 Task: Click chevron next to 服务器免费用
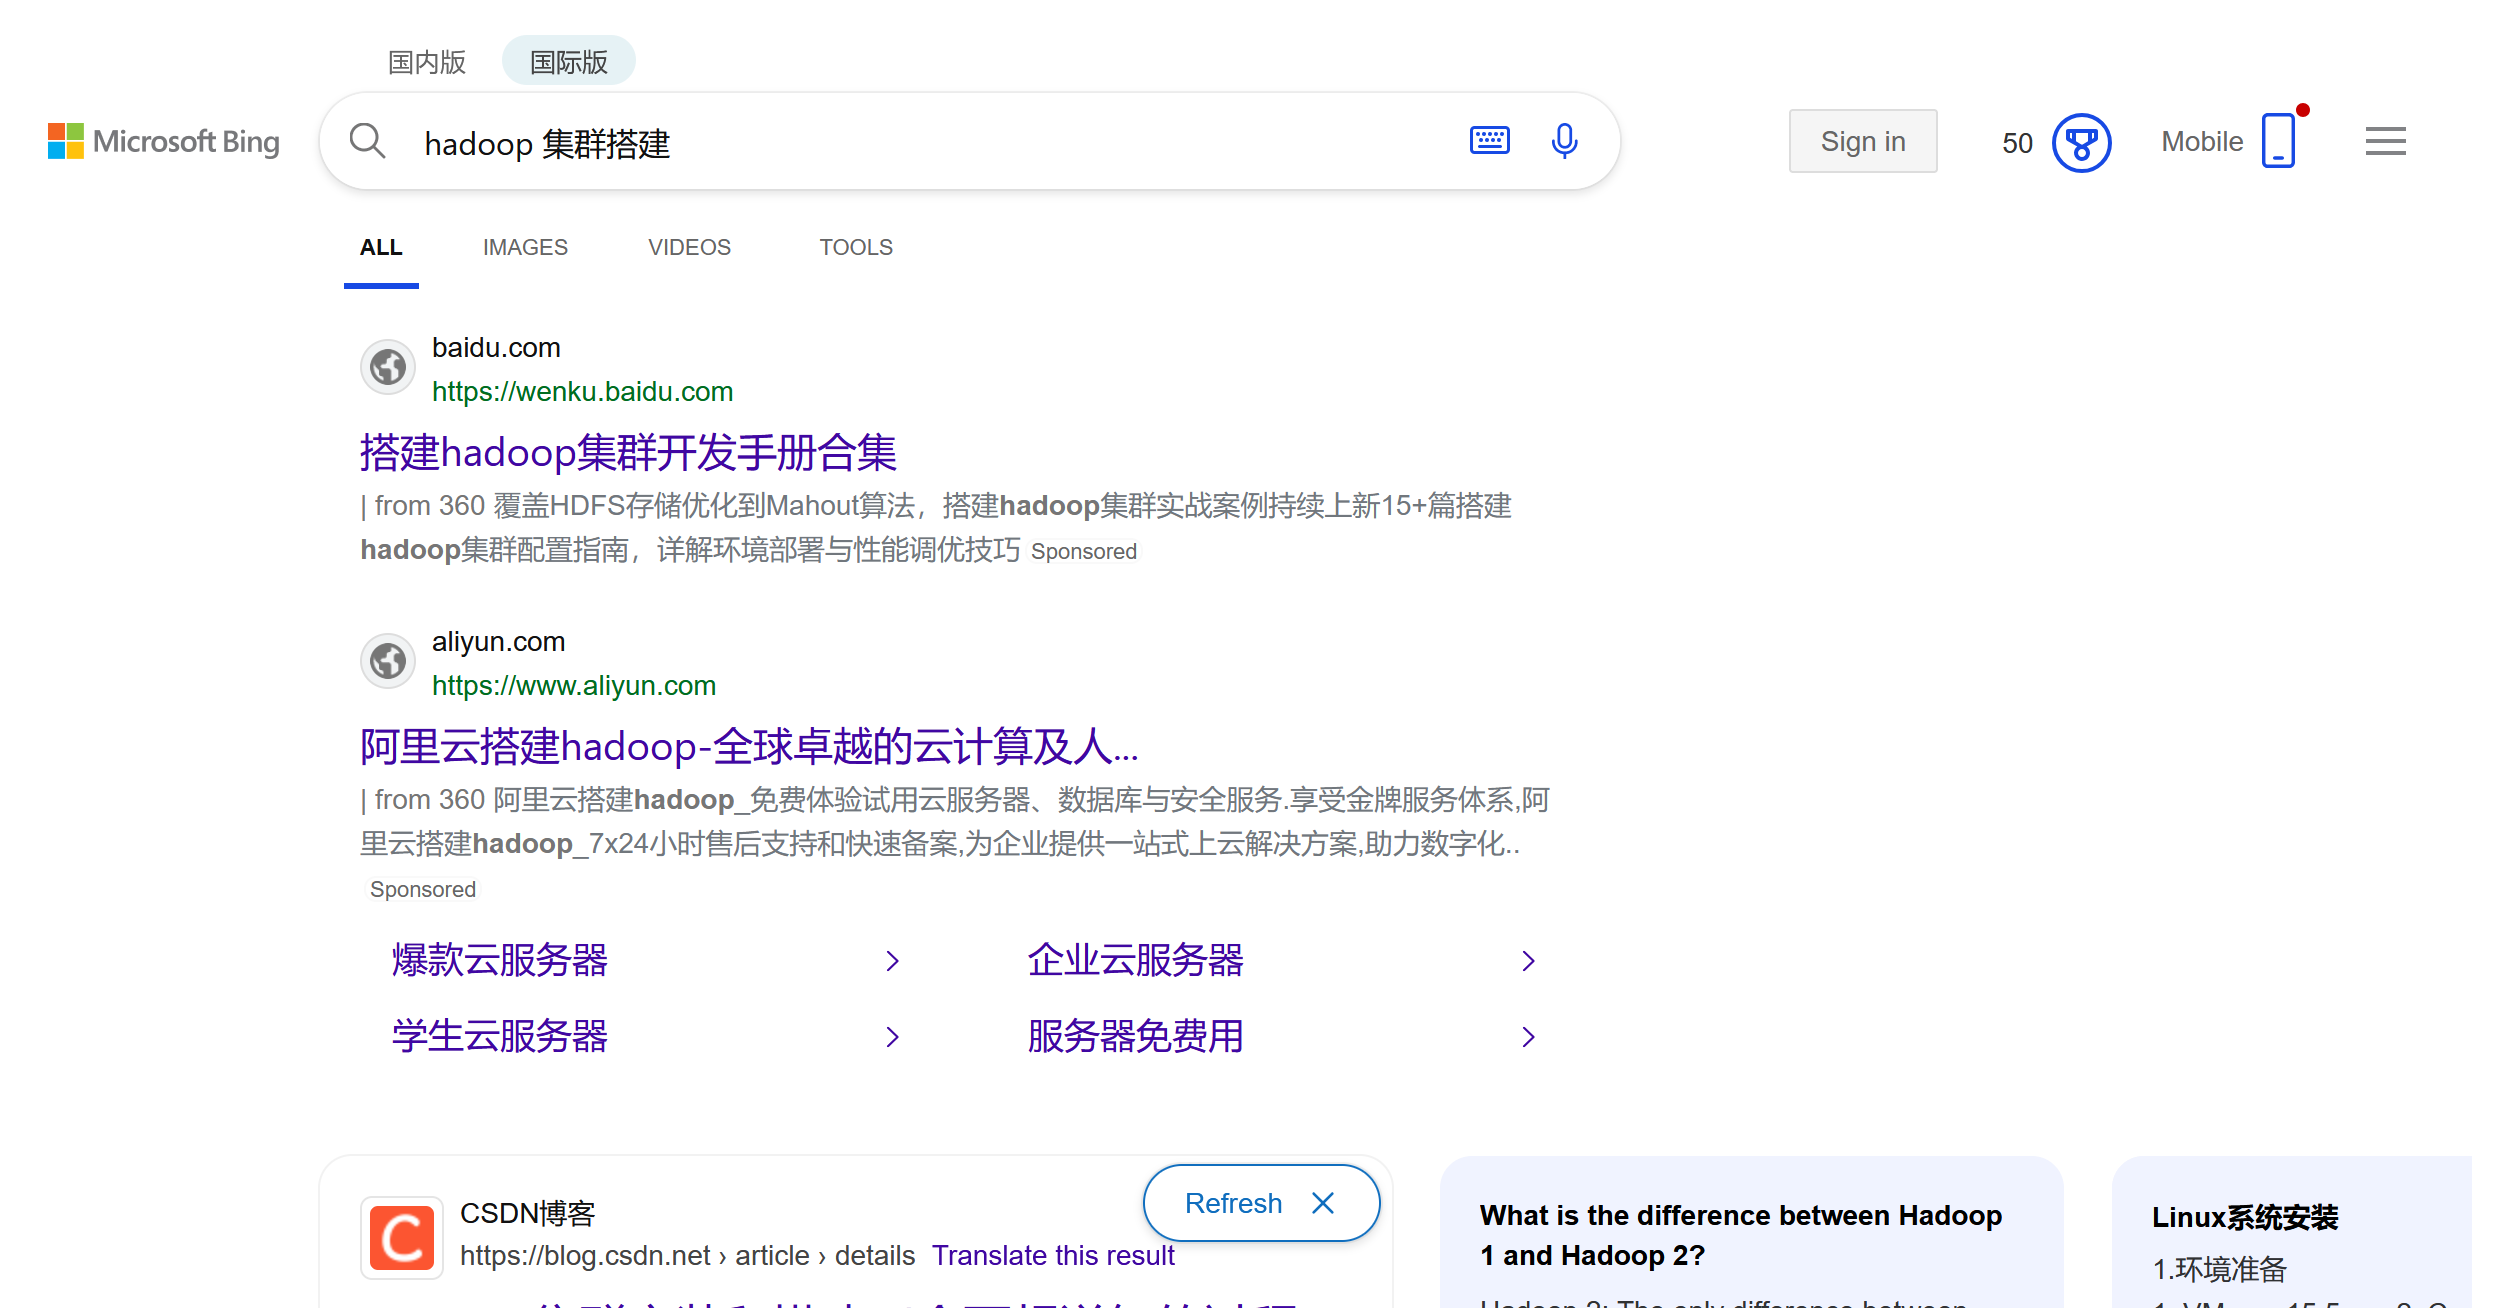(1528, 1037)
